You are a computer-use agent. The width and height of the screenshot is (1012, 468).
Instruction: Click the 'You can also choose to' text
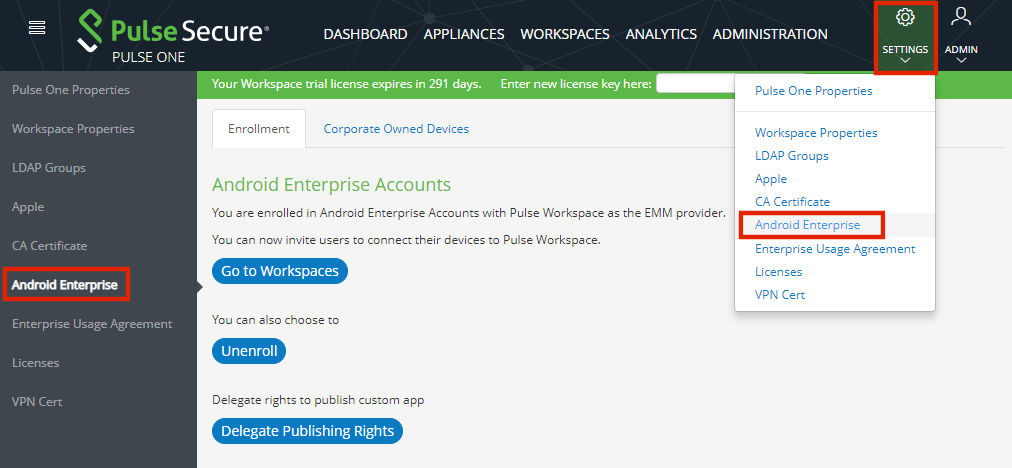pyautogui.click(x=276, y=320)
